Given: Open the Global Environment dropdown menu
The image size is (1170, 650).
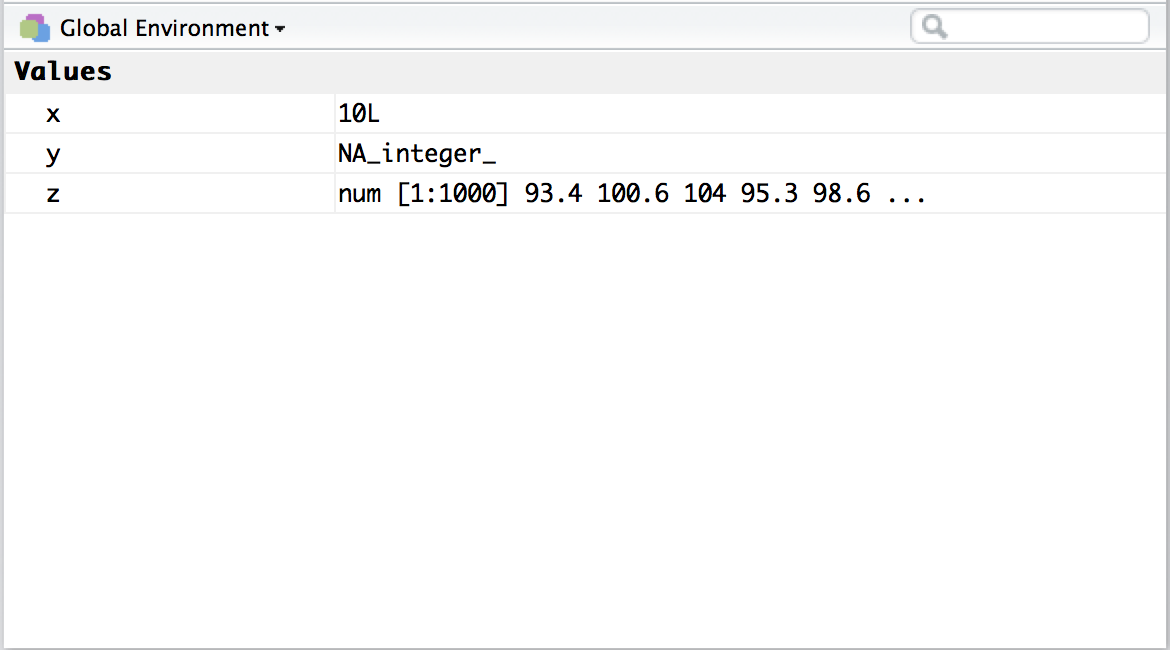Looking at the screenshot, I should click(172, 28).
